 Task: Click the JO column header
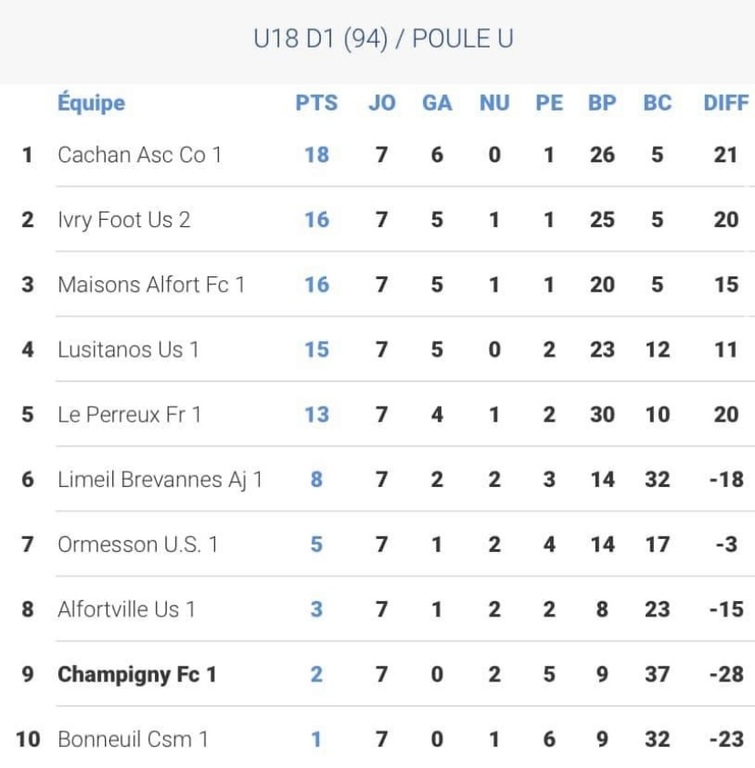coord(381,103)
